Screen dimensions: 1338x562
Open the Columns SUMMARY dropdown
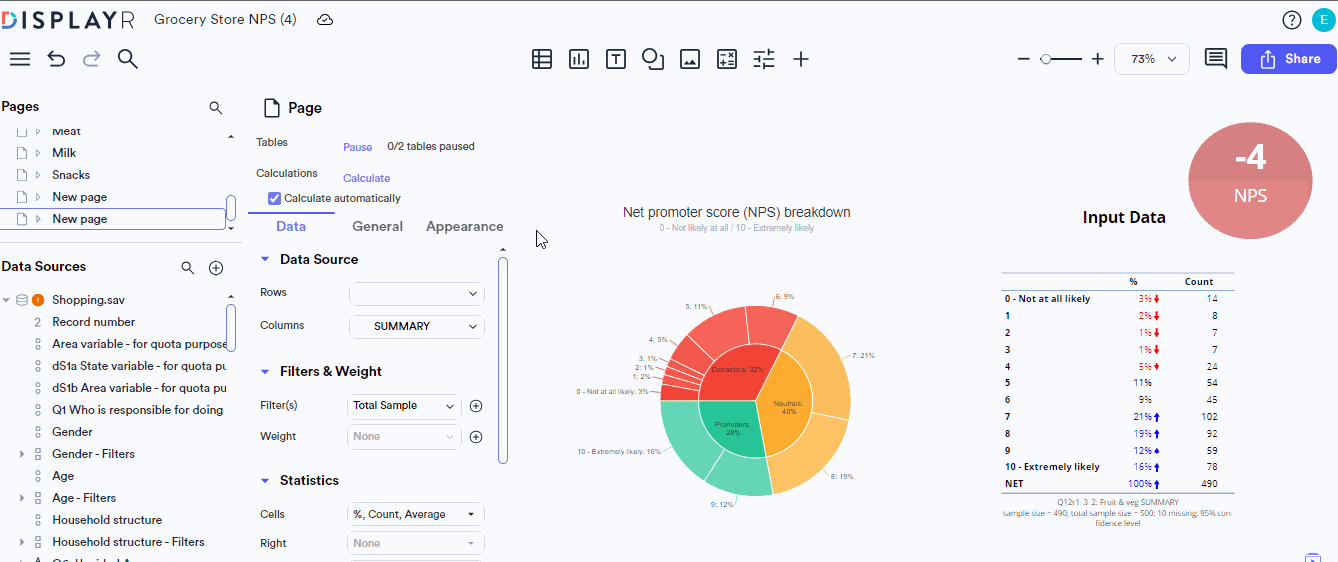click(416, 326)
